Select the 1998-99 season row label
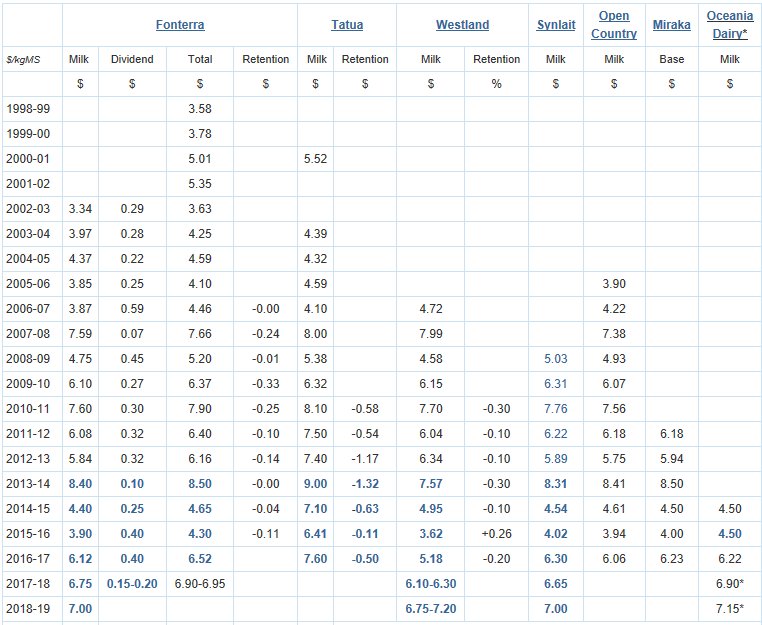The width and height of the screenshot is (762, 625). [x=28, y=109]
